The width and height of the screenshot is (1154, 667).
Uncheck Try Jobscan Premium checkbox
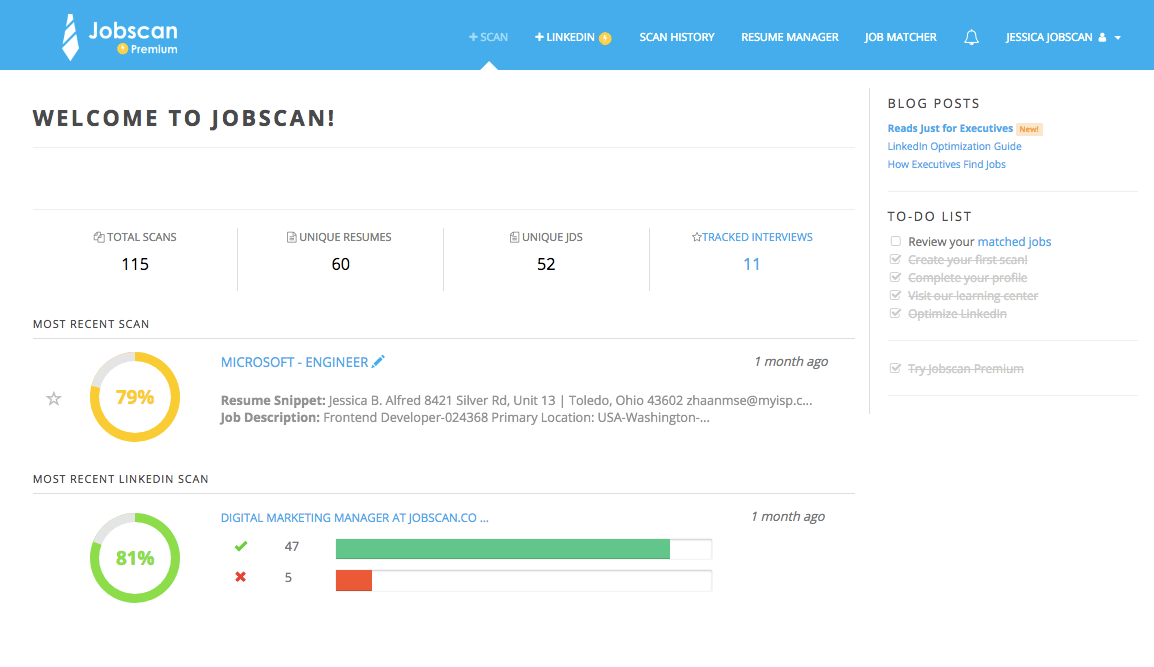(x=896, y=368)
